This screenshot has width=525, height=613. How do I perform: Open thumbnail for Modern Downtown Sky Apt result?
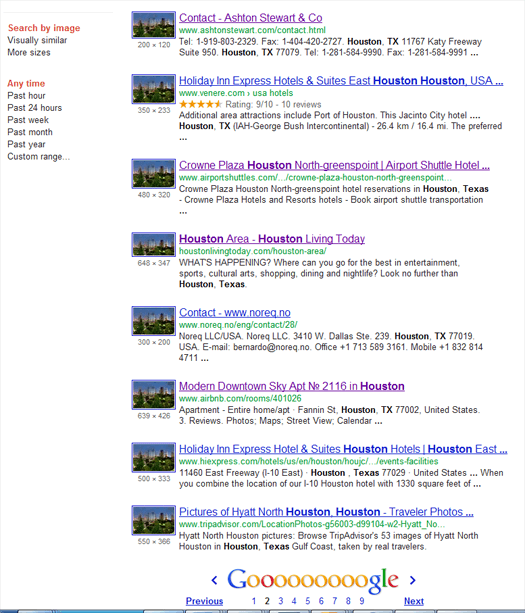coord(154,395)
